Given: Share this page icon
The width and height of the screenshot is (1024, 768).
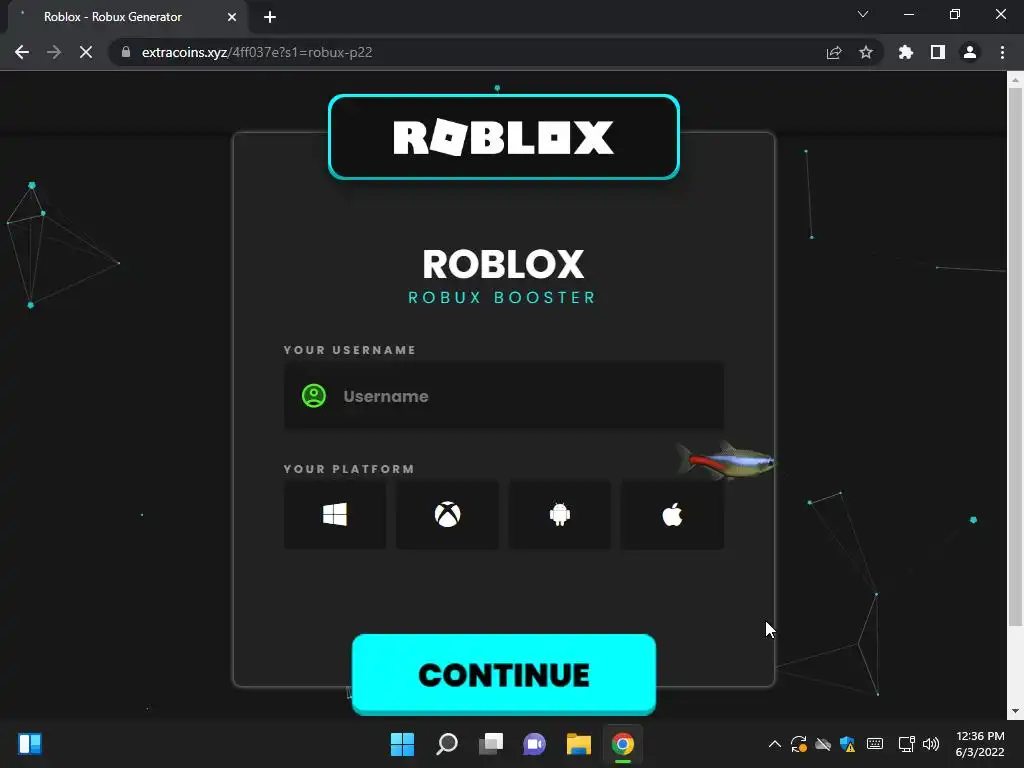Looking at the screenshot, I should [834, 52].
